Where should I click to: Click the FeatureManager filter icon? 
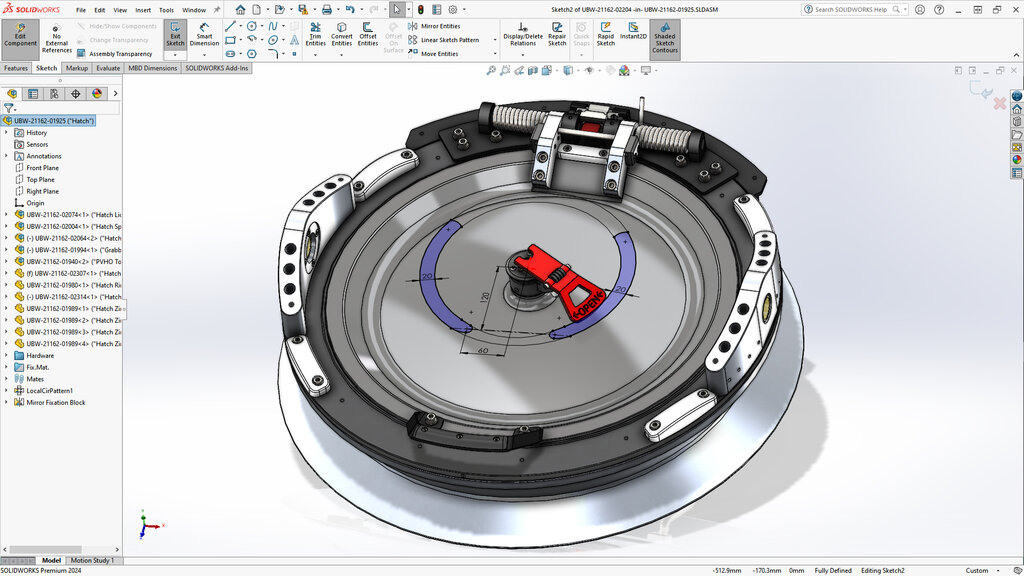(8, 108)
